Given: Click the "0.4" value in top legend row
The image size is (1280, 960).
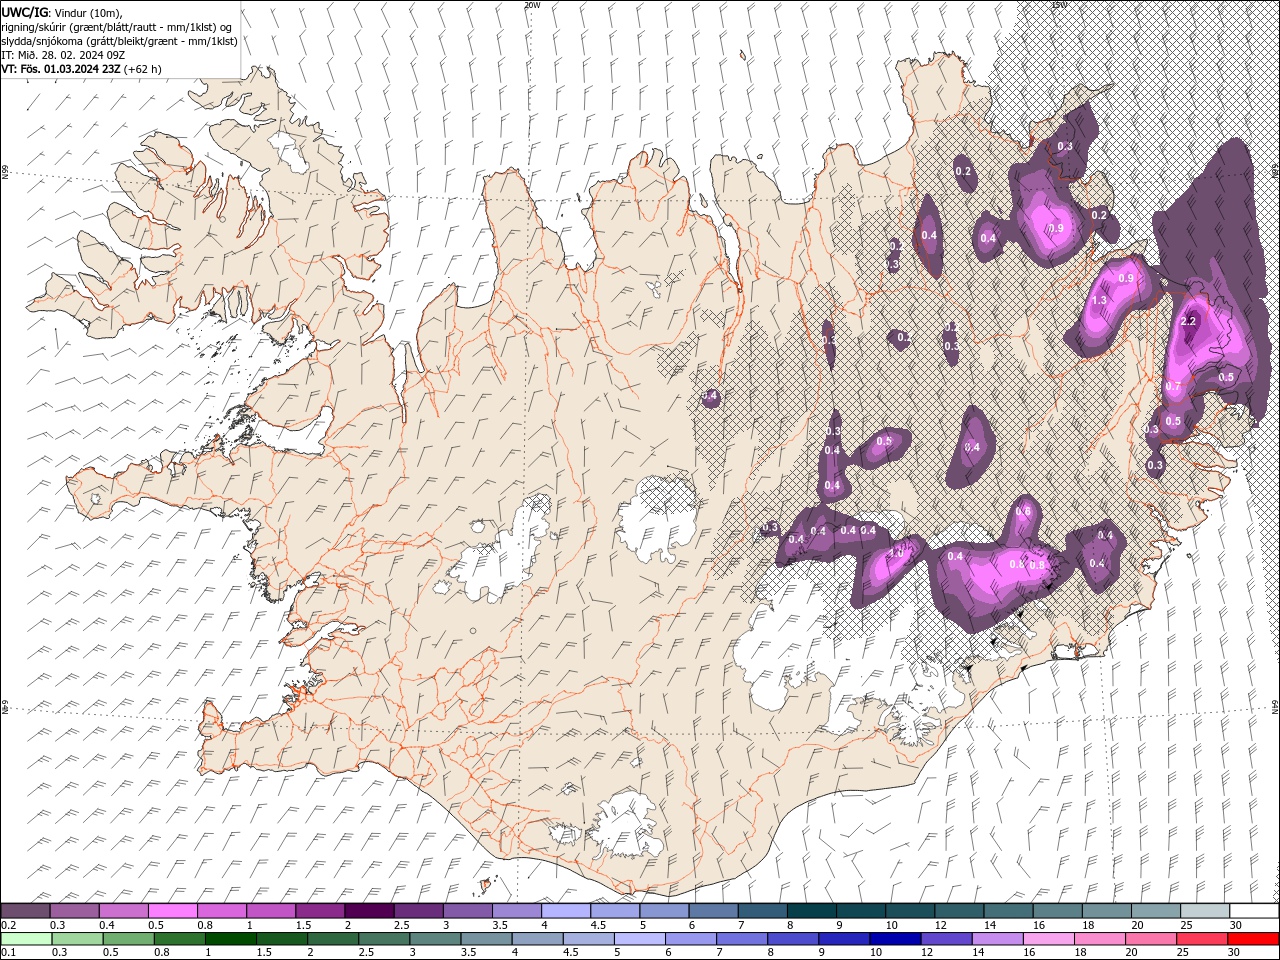Looking at the screenshot, I should 107,925.
